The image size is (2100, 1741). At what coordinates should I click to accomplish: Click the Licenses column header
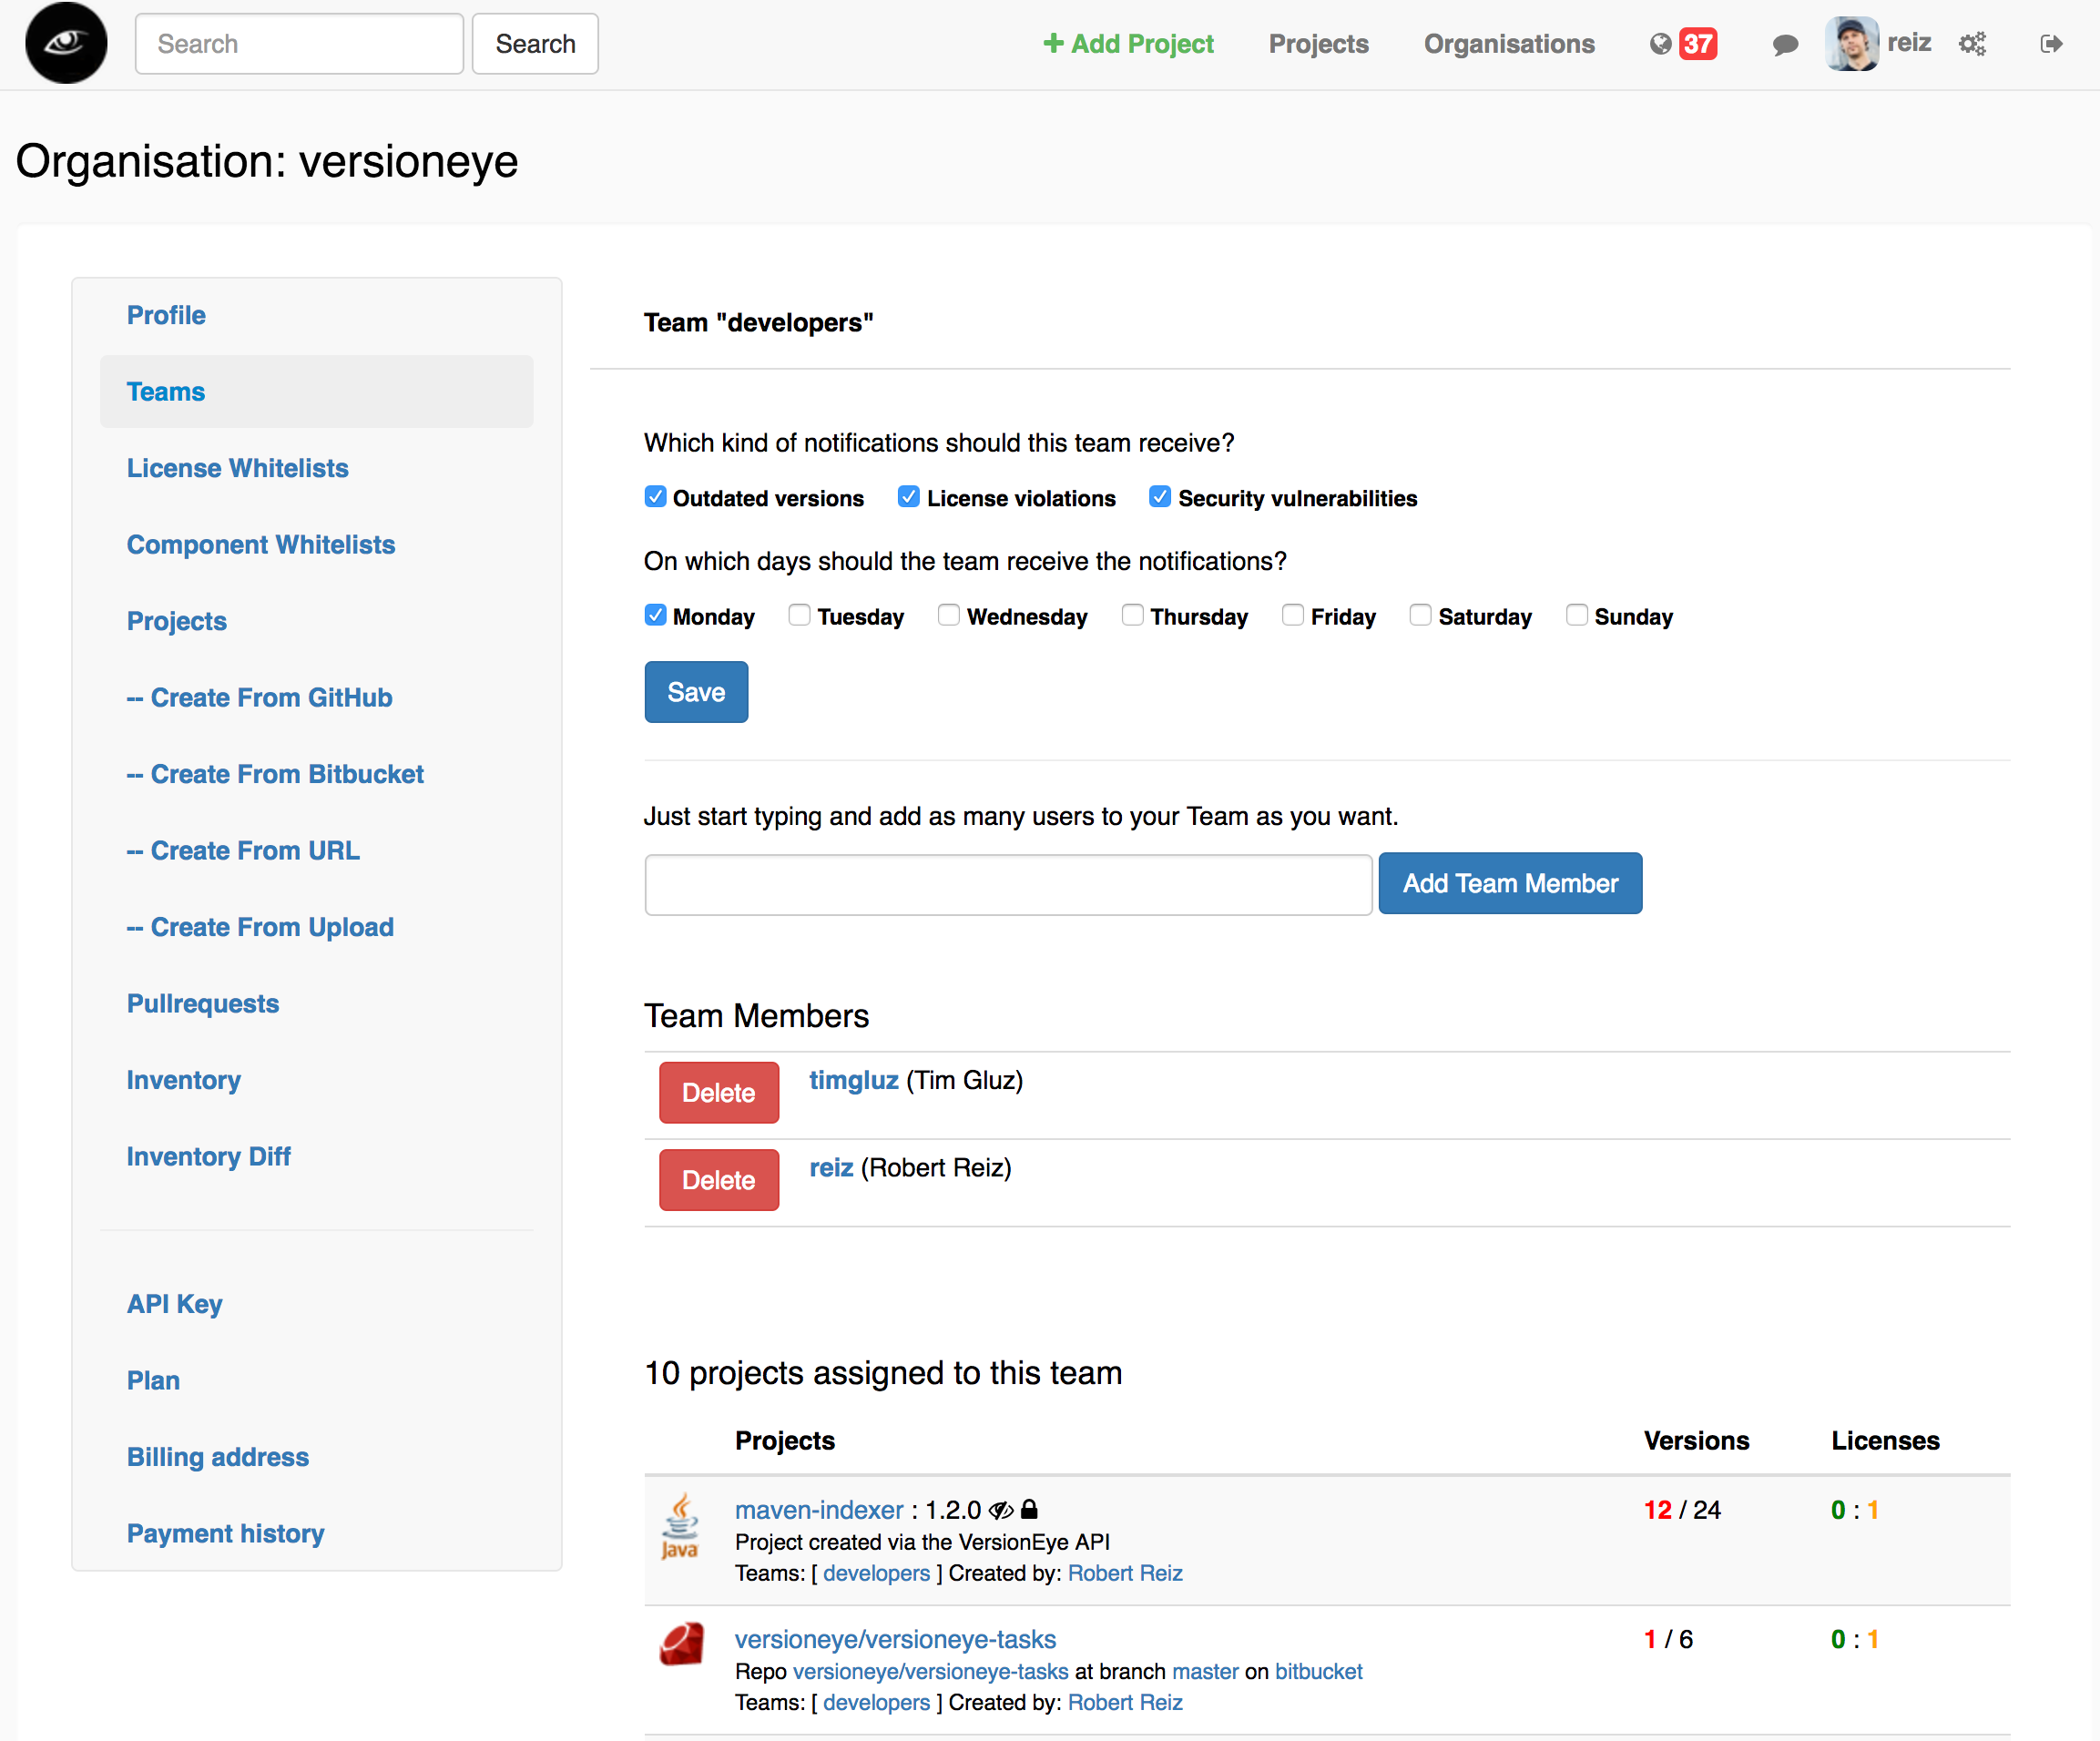click(1885, 1440)
